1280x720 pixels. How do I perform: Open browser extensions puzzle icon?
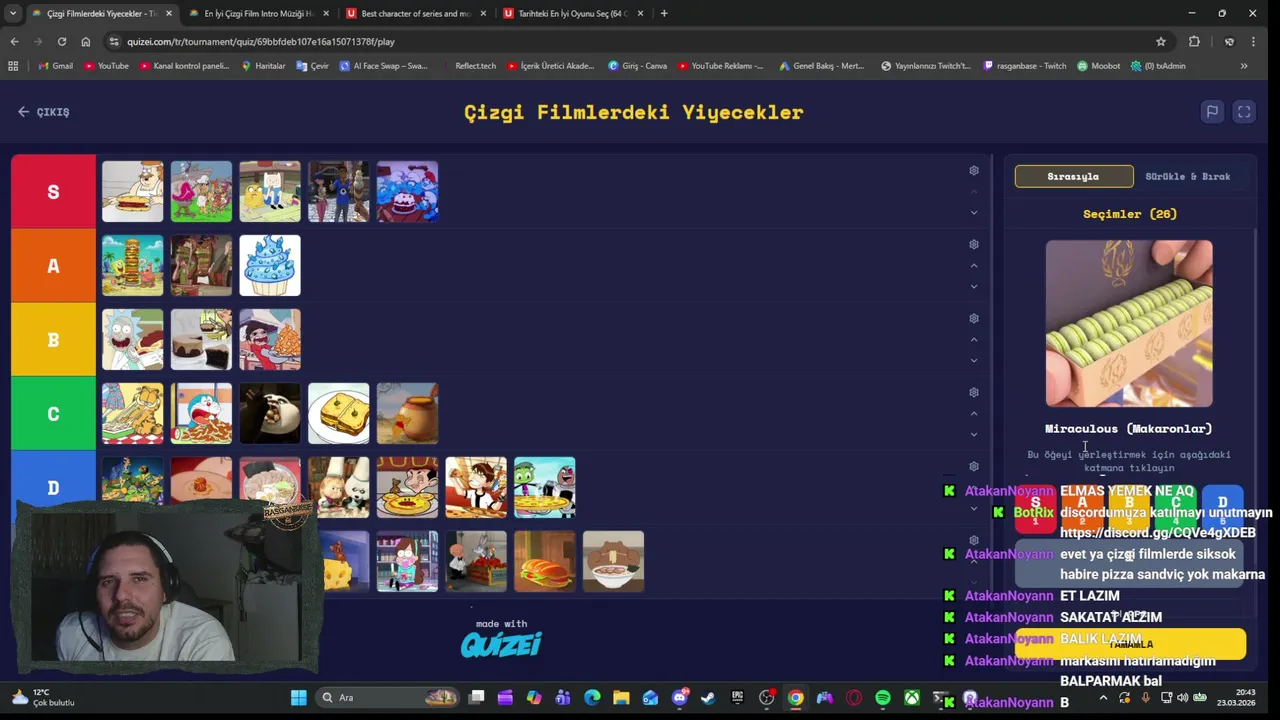coord(1194,42)
